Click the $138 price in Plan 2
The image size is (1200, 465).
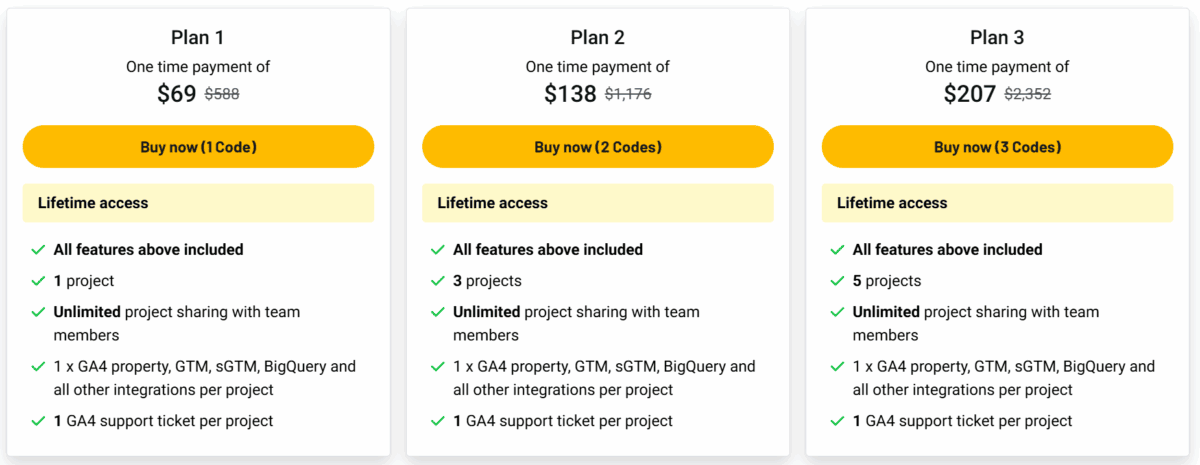coord(570,94)
